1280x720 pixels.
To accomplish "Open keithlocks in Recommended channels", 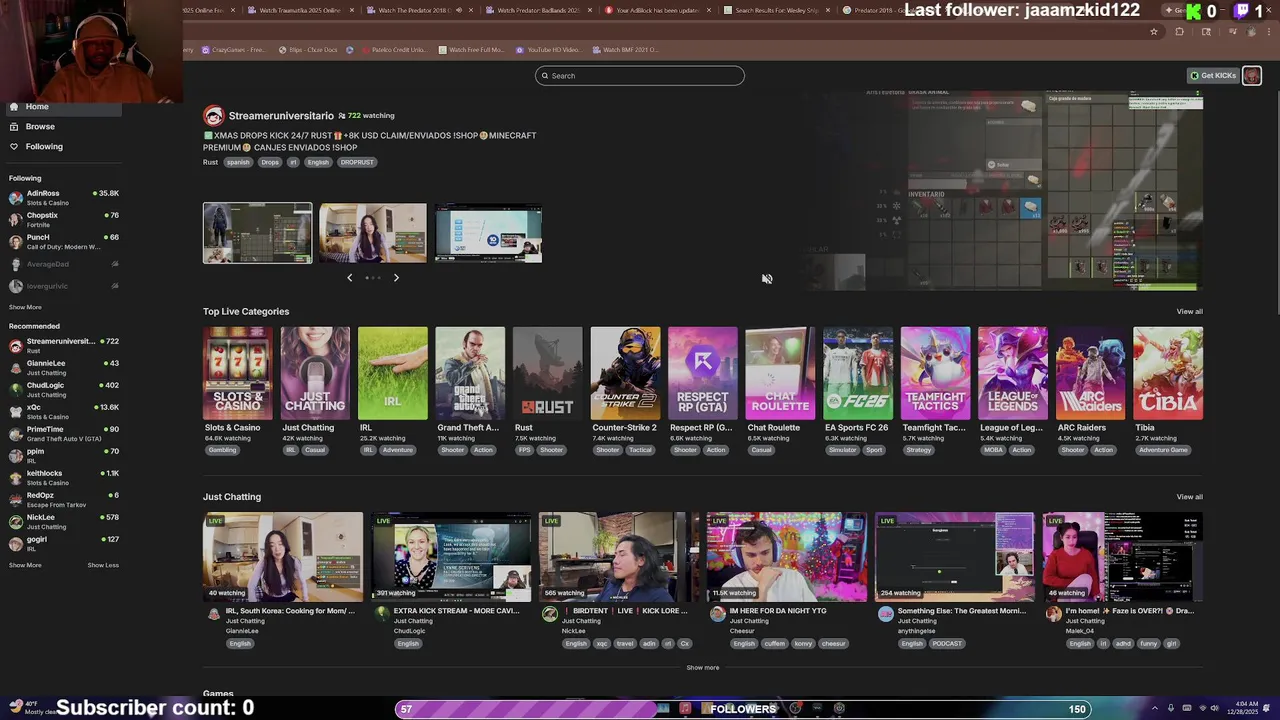I will (64, 477).
